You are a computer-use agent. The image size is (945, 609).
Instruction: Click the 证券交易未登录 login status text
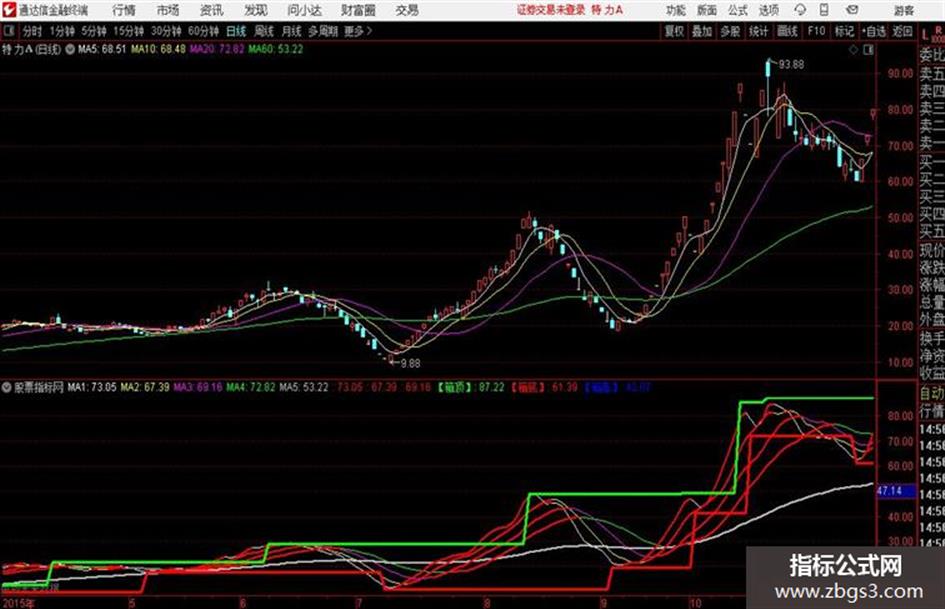pos(551,10)
